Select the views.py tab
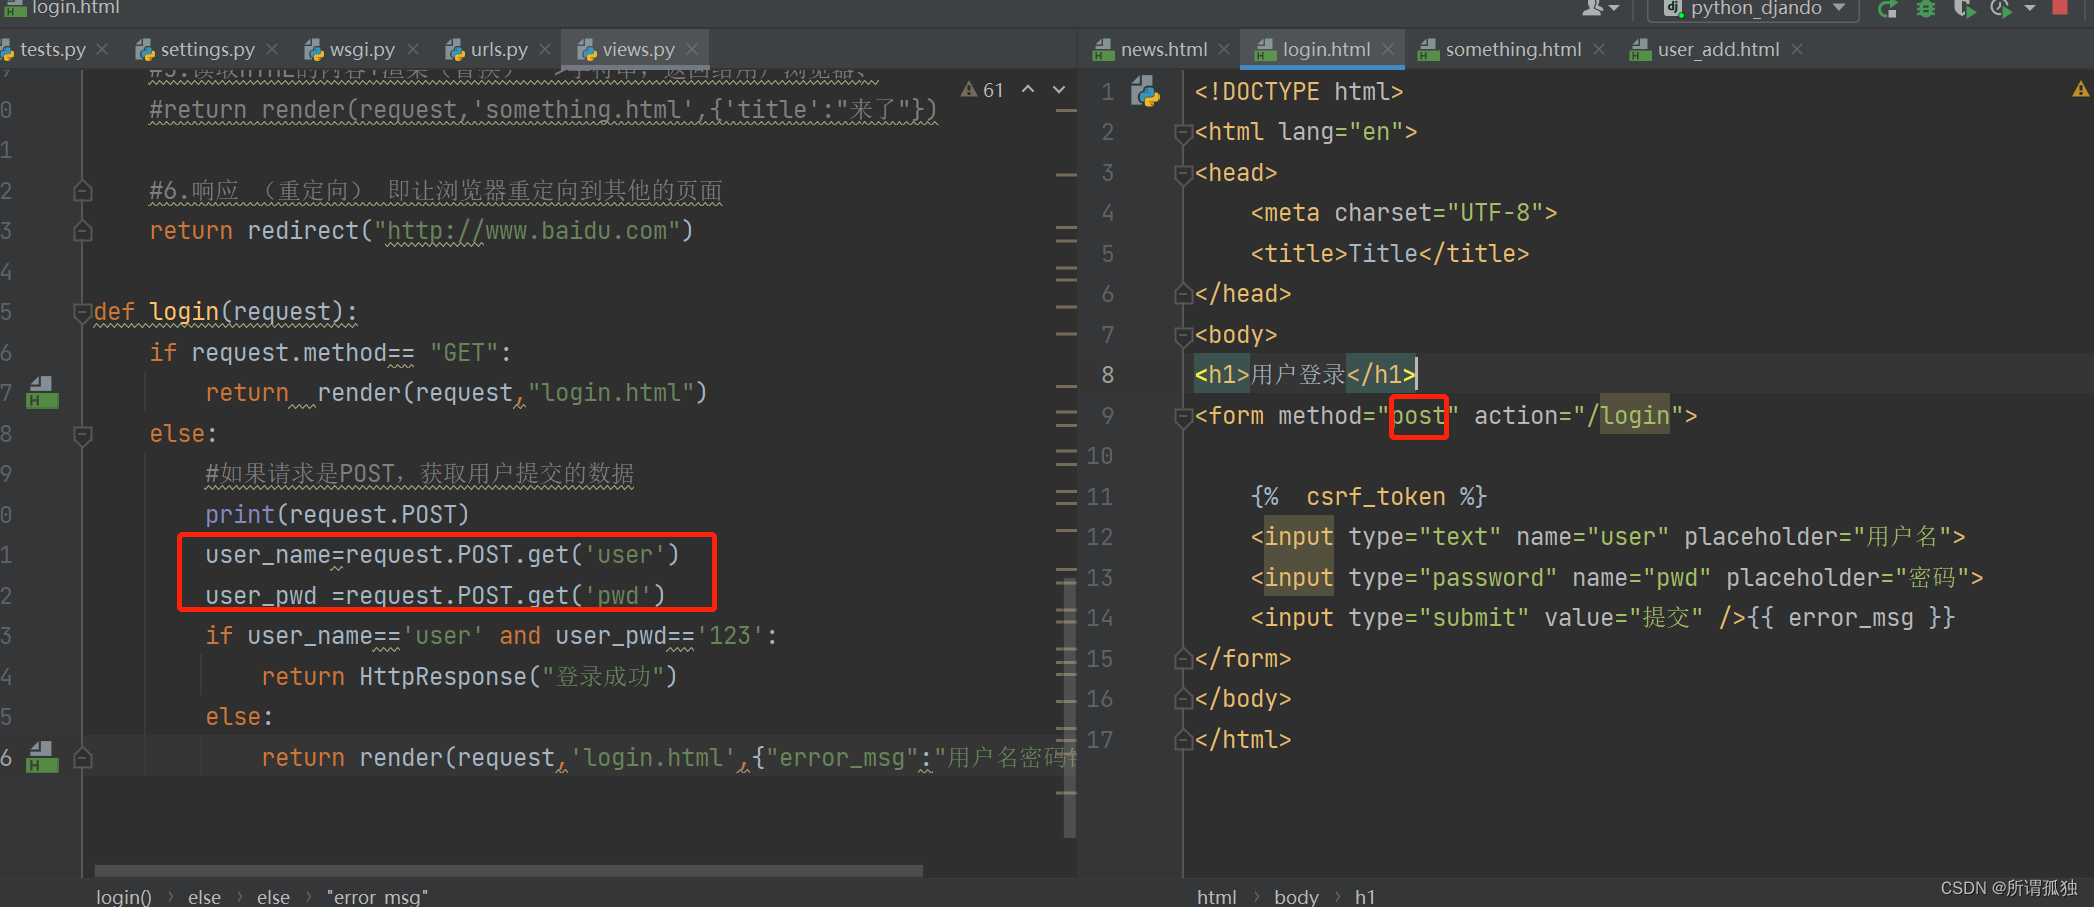 click(x=637, y=49)
